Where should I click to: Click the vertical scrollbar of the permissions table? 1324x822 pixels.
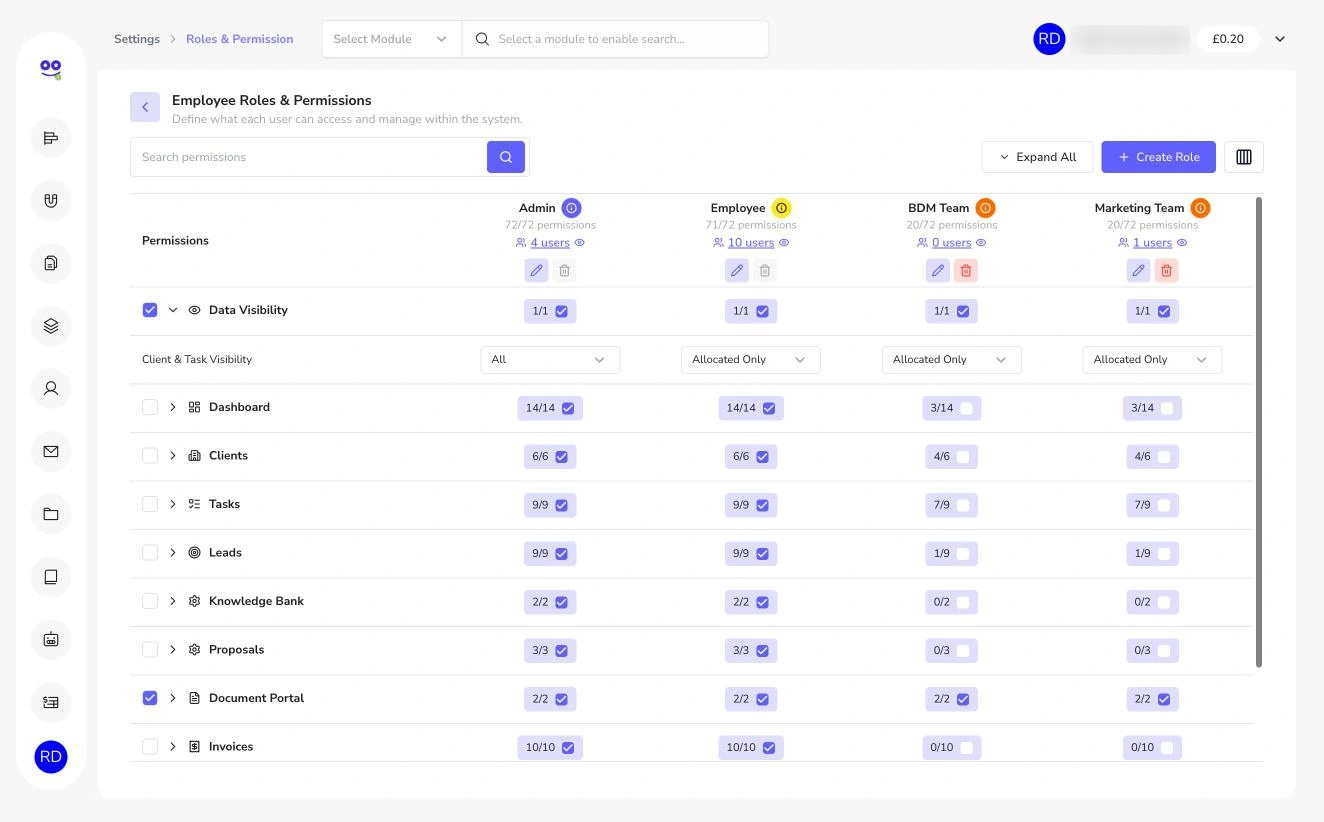click(1259, 432)
